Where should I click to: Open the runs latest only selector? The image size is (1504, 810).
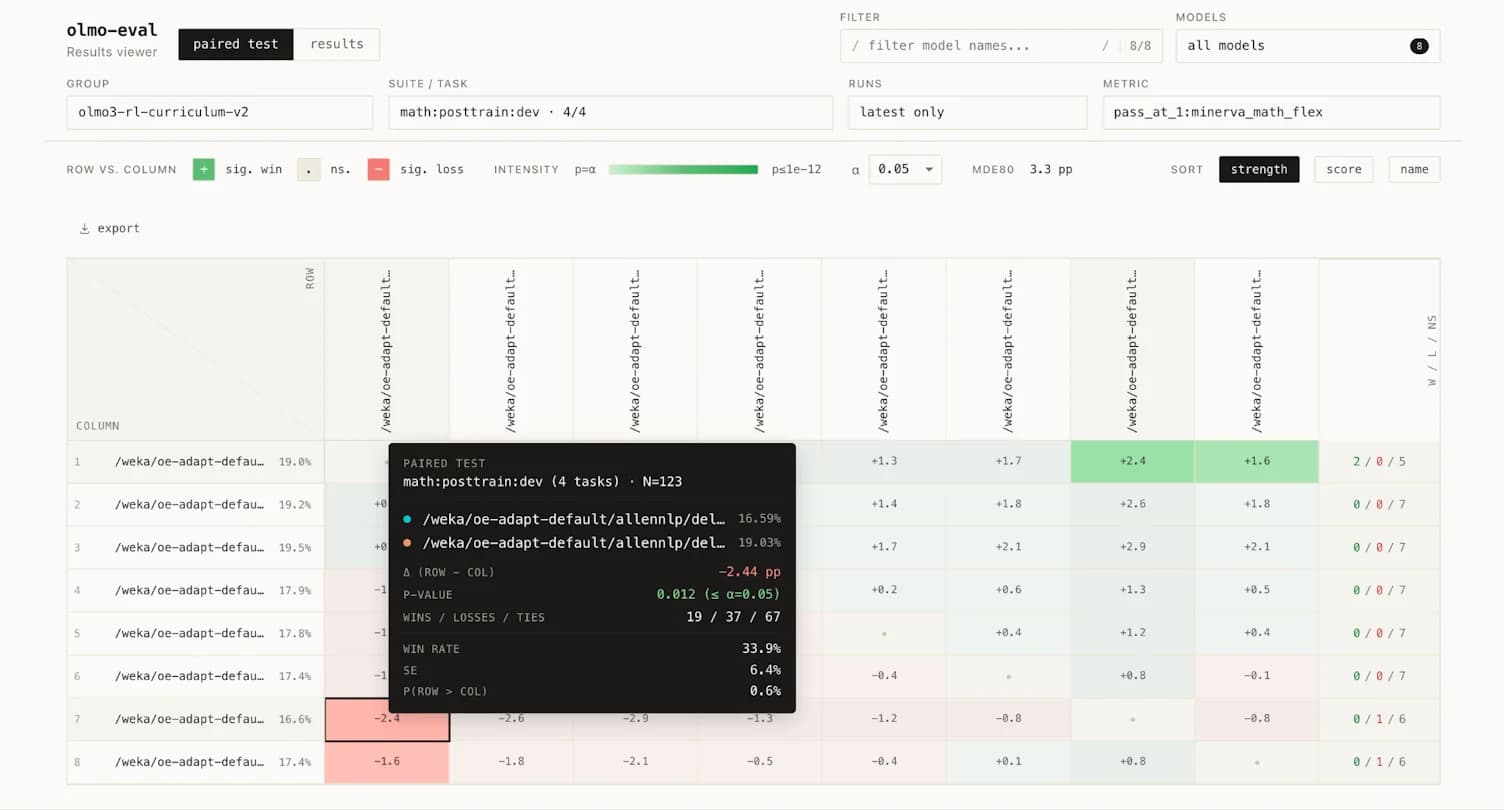(967, 112)
